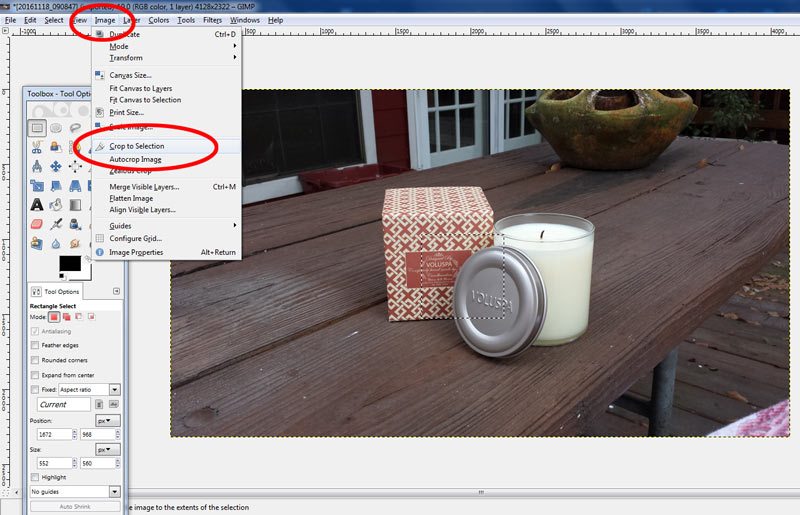
Task: Click the white background color swatch
Action: (87, 276)
